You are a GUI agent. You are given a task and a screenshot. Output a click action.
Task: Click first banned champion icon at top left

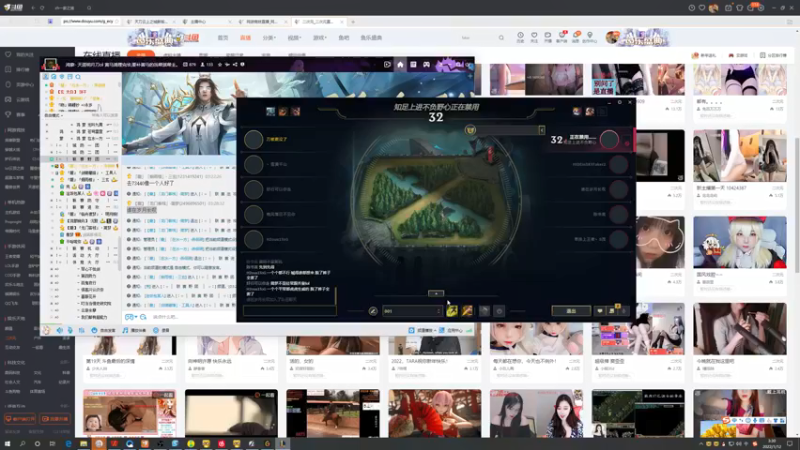click(270, 111)
